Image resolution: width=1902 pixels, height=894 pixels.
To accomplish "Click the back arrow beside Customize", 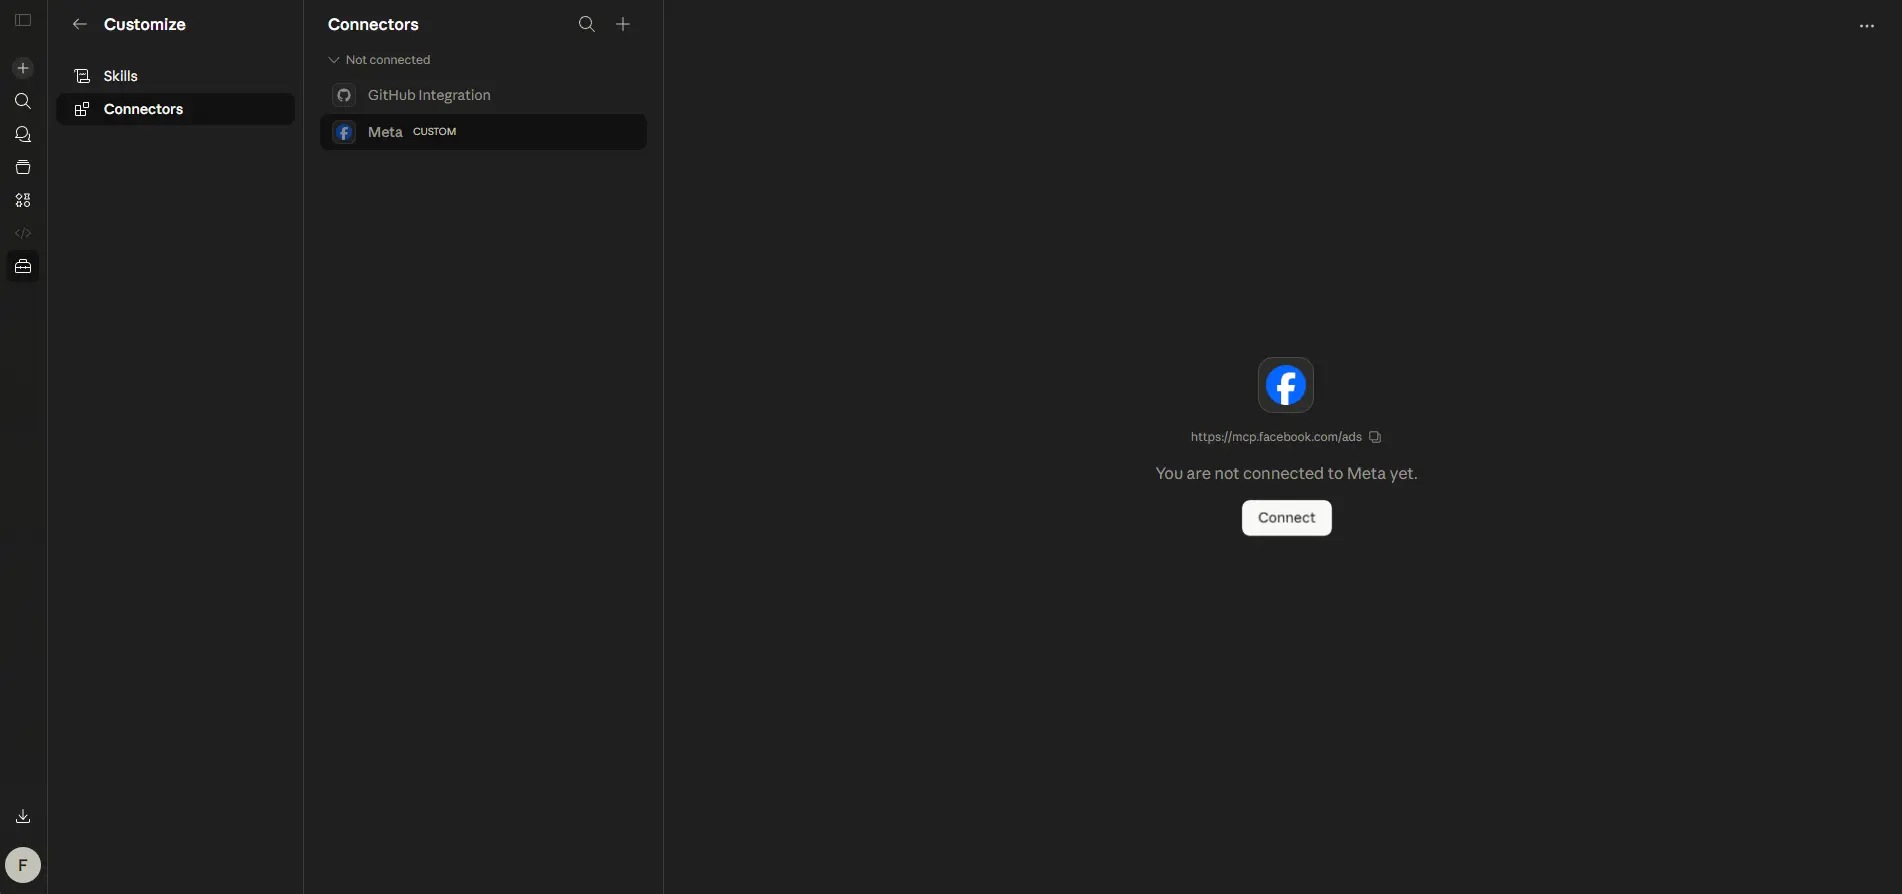I will pyautogui.click(x=80, y=24).
